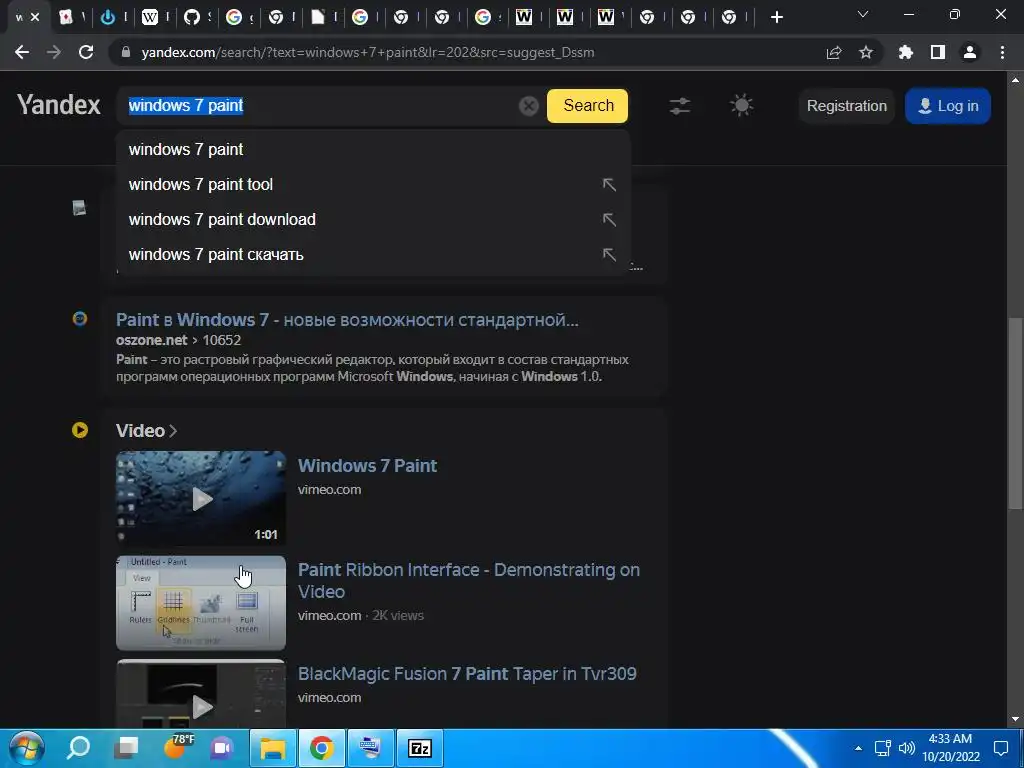This screenshot has width=1024, height=768.
Task: Choose the "windows 7 paint" suggestion
Action: coord(373,150)
